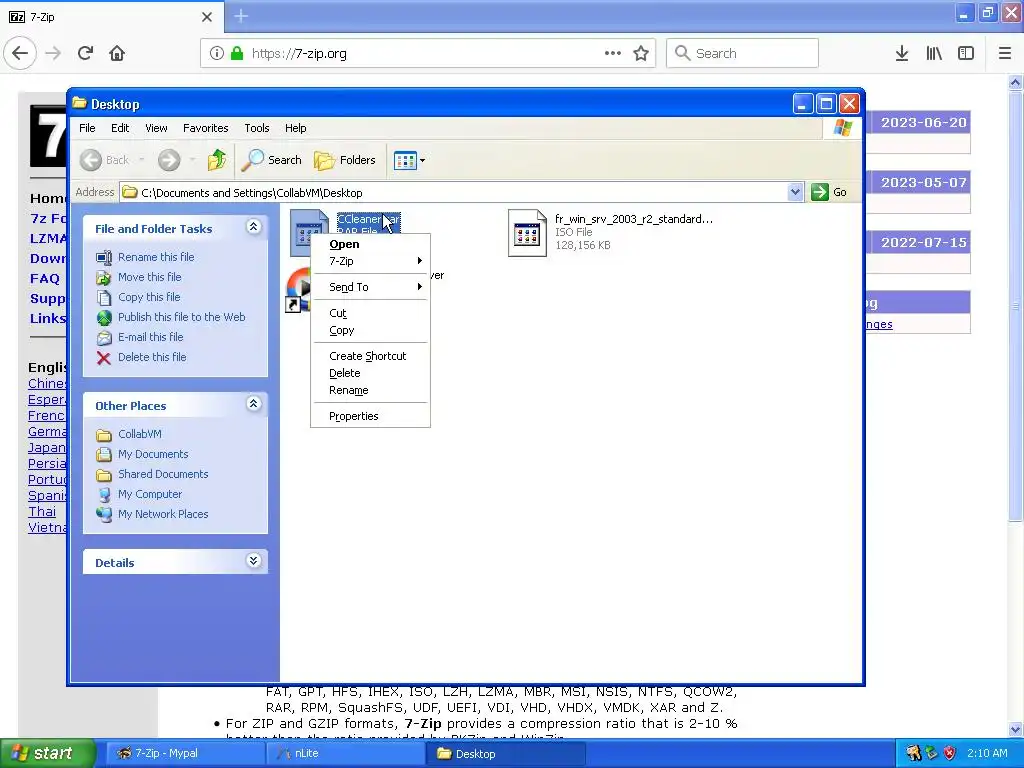Viewport: 1024px width, 768px height.
Task: Bookmark this page with star icon
Action: coord(641,53)
